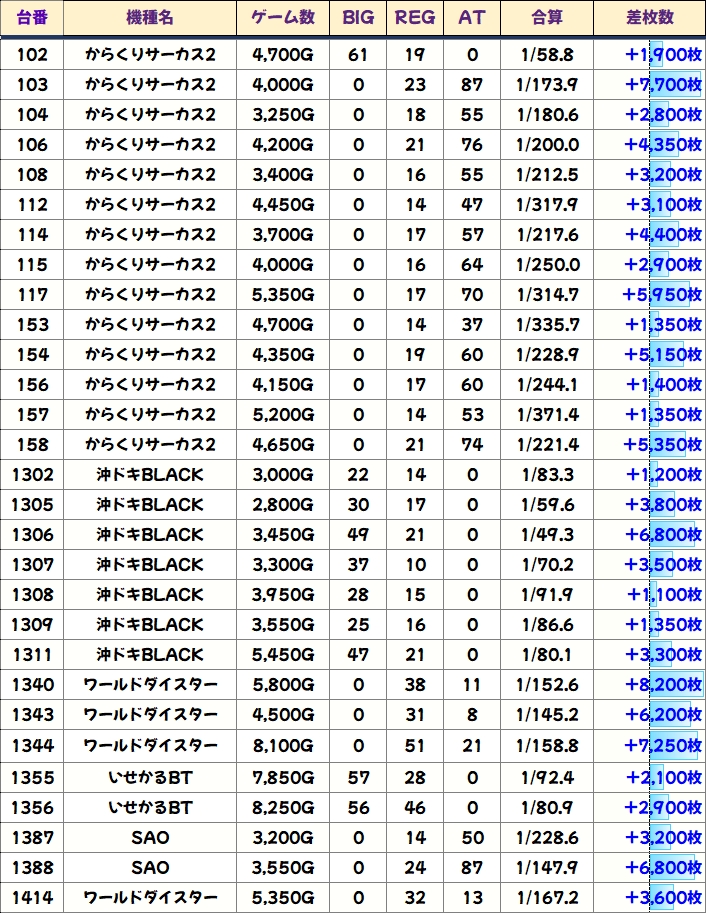Click game count 3,550G in row 1309

(x=283, y=625)
